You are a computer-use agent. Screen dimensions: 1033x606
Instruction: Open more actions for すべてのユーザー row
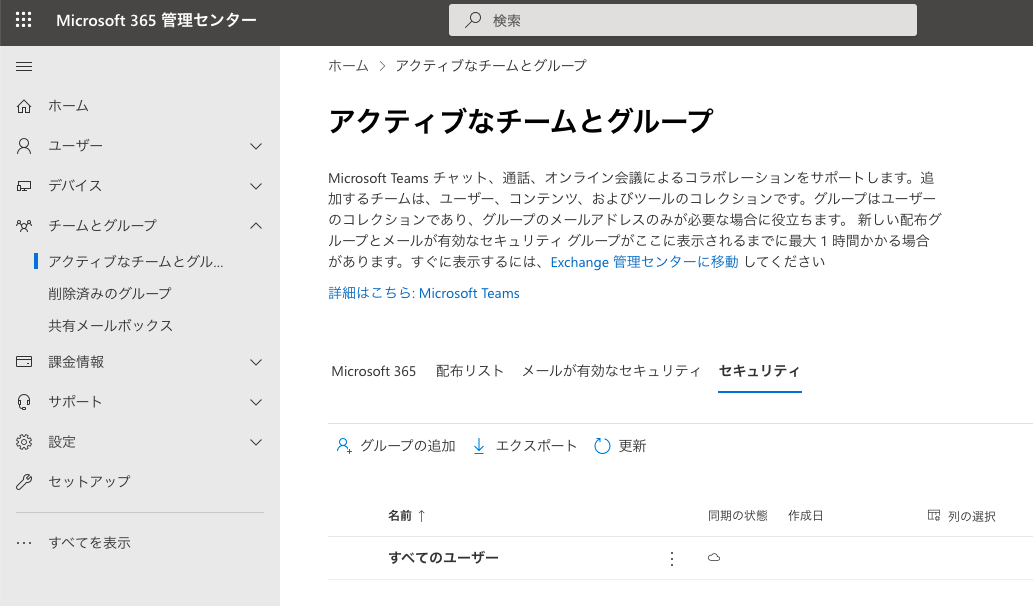pos(671,559)
